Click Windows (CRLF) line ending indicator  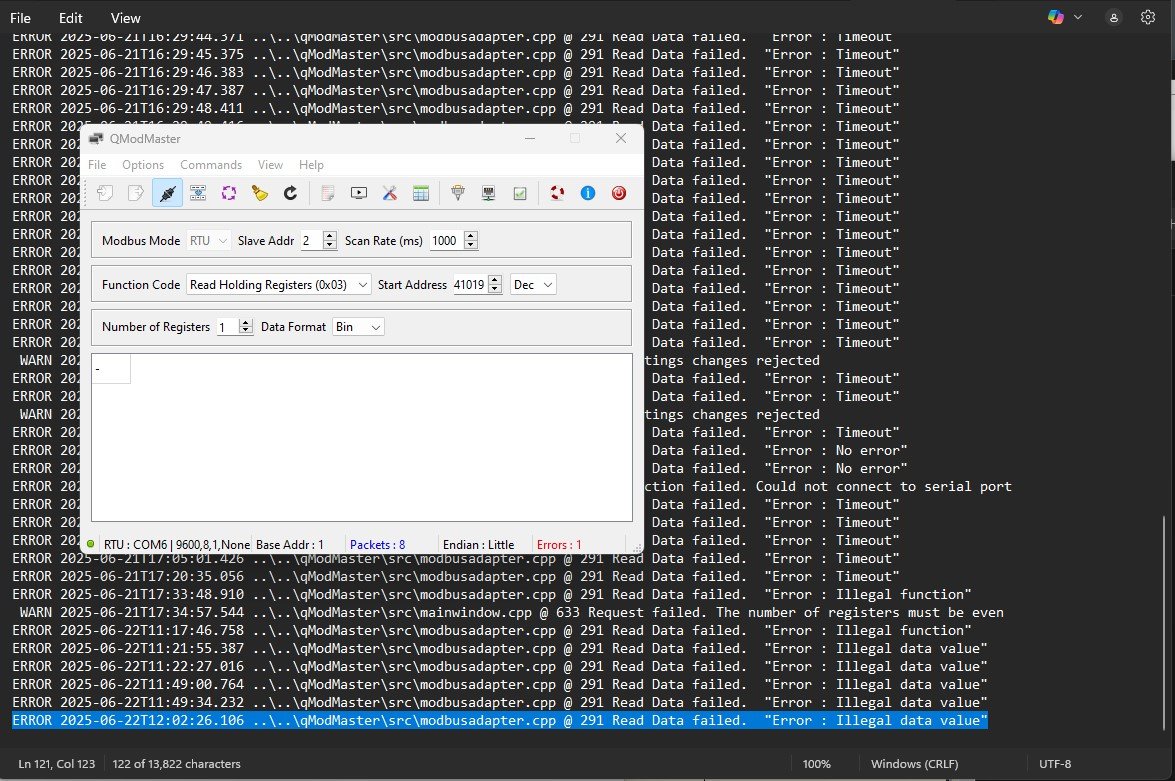coord(914,764)
